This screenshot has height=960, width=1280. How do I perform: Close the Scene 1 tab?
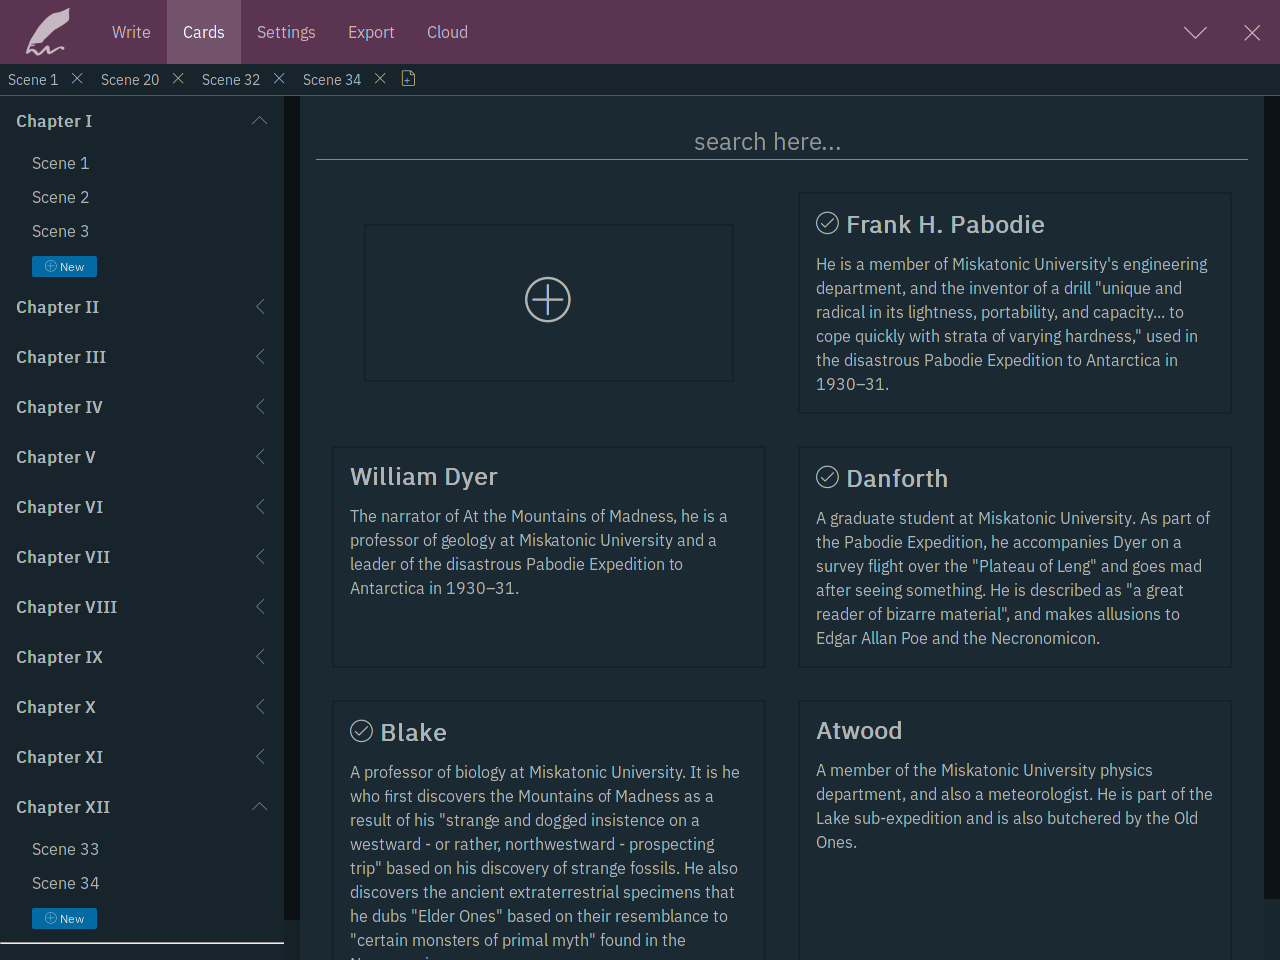pyautogui.click(x=77, y=78)
